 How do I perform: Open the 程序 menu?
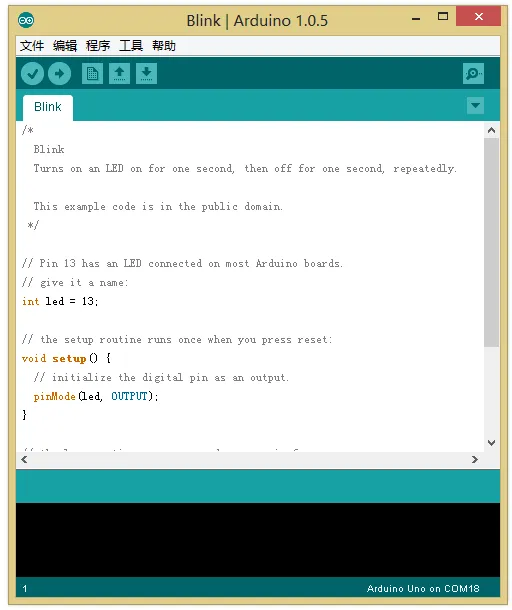click(98, 46)
